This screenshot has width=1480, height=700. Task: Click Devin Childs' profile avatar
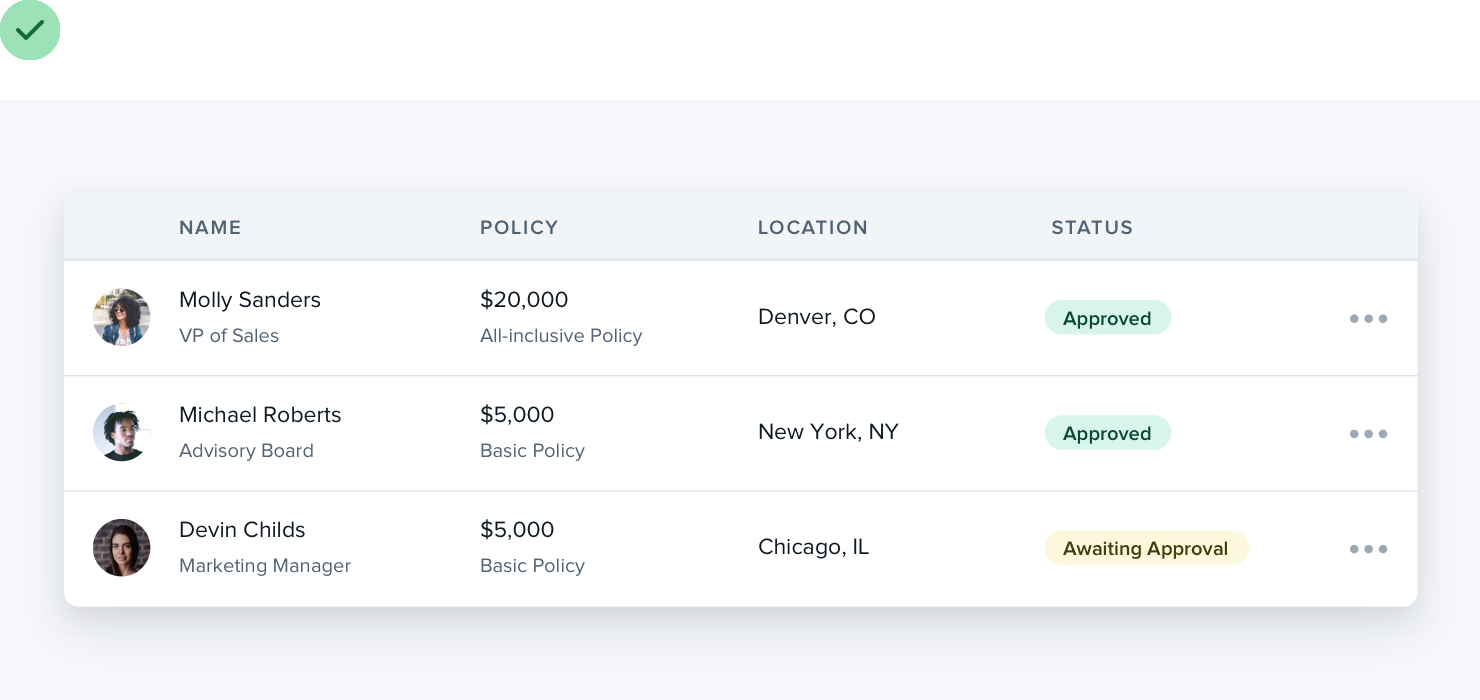(x=122, y=548)
